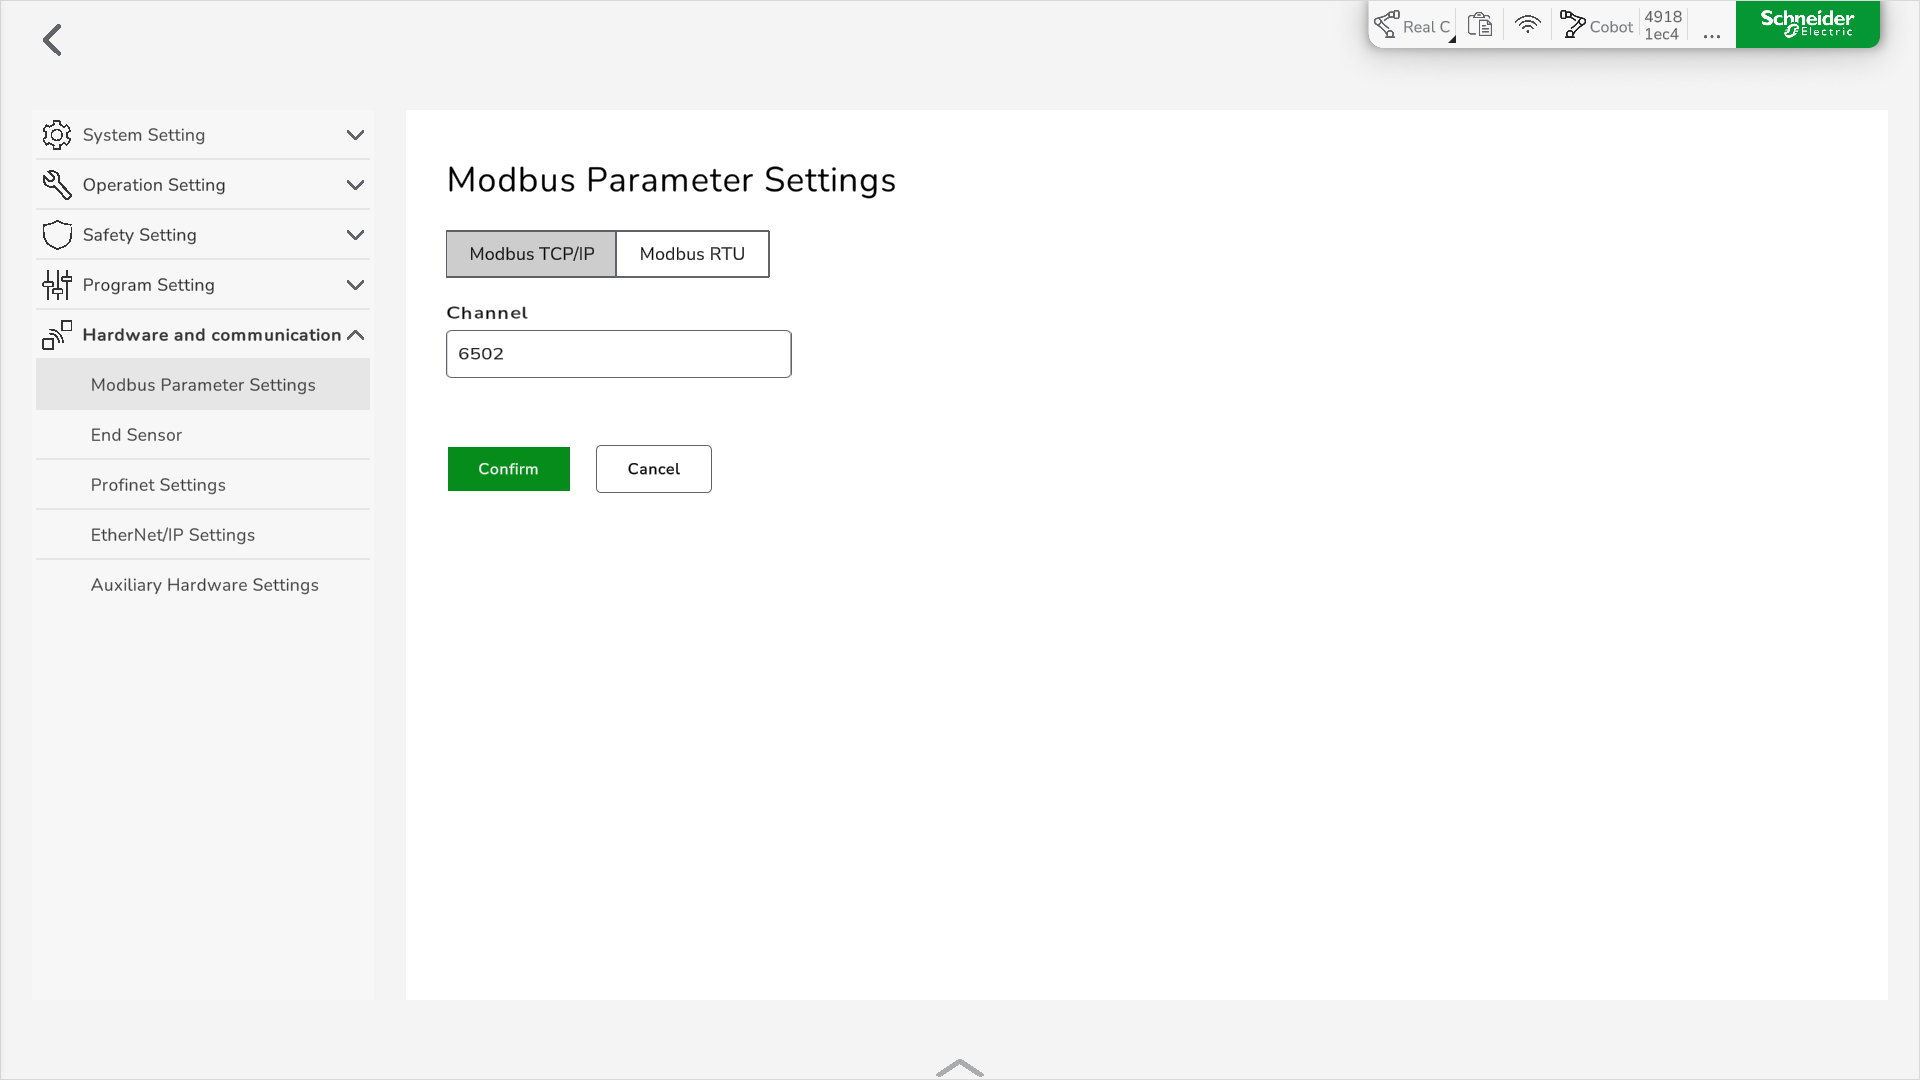The height and width of the screenshot is (1080, 1920).
Task: Click the Wi-Fi signal icon
Action: coord(1527,25)
